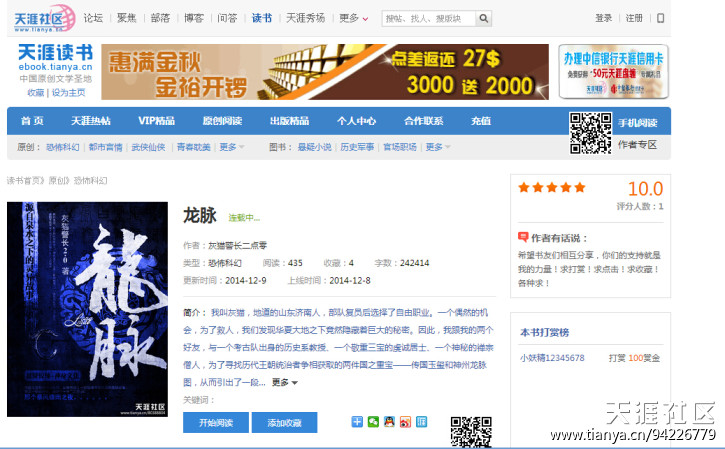Click the 青春耽美 category link

click(x=194, y=147)
